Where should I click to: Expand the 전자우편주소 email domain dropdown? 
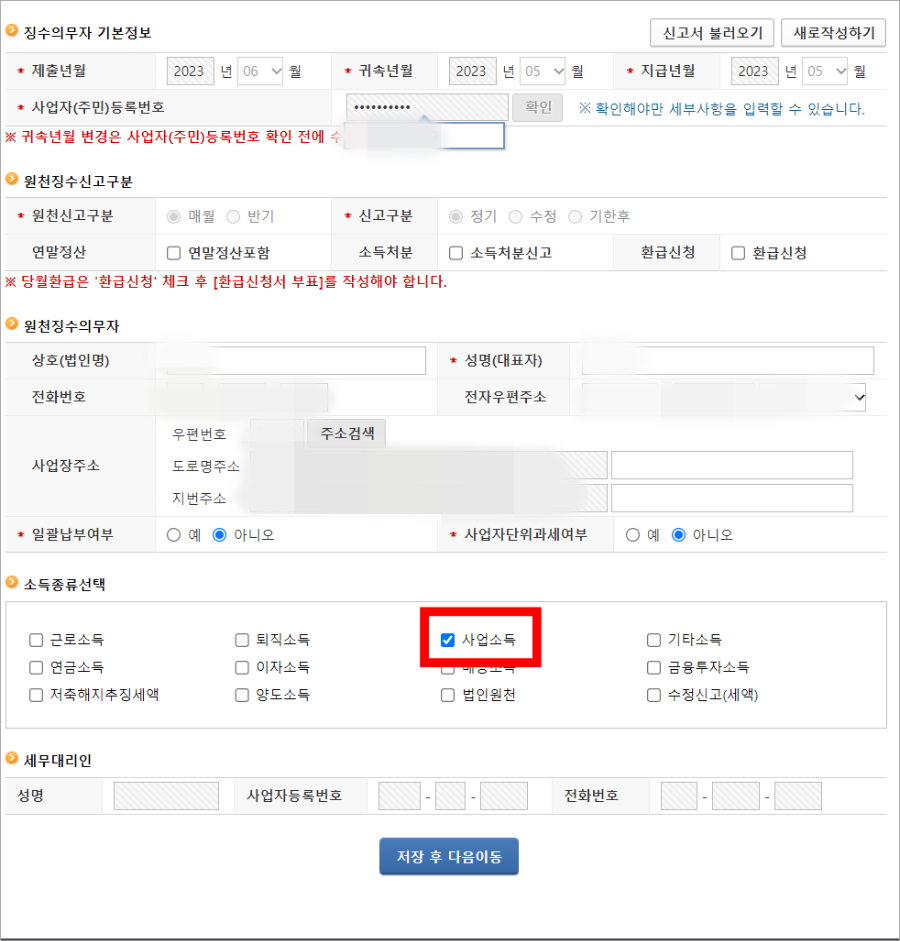858,397
